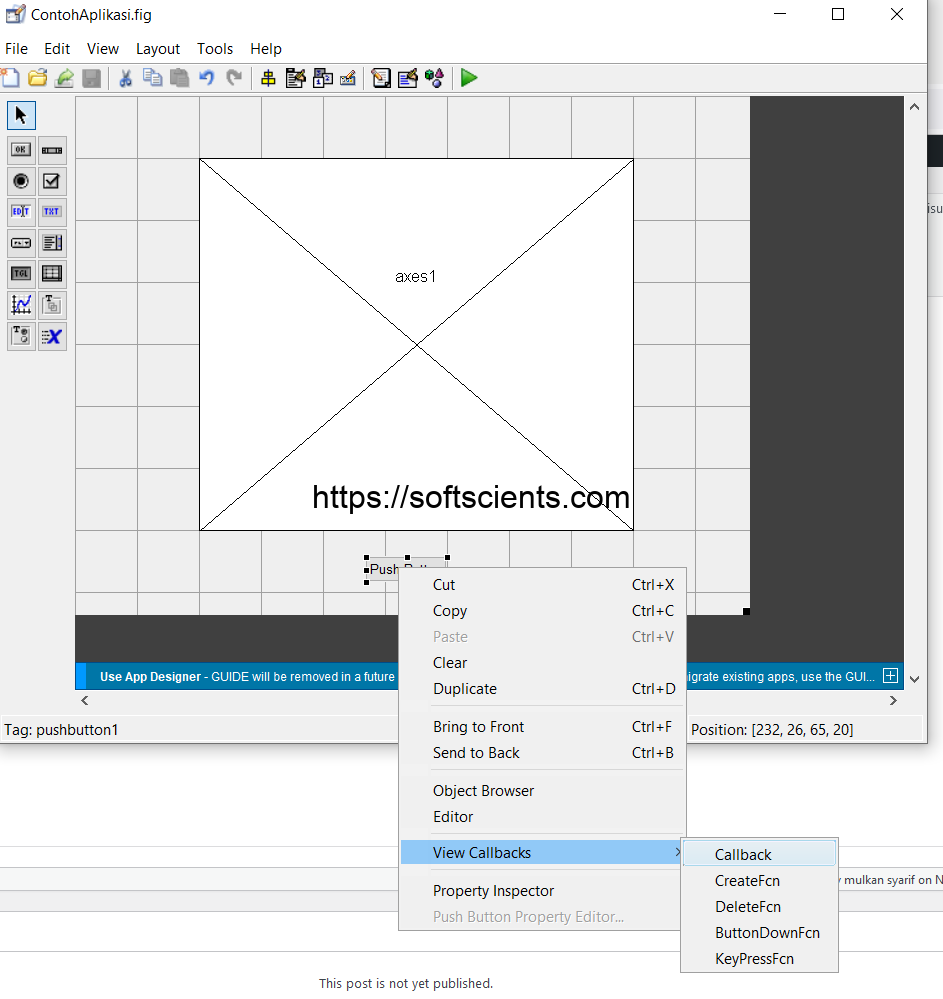Expand the View Callbacks submenu

(x=483, y=852)
